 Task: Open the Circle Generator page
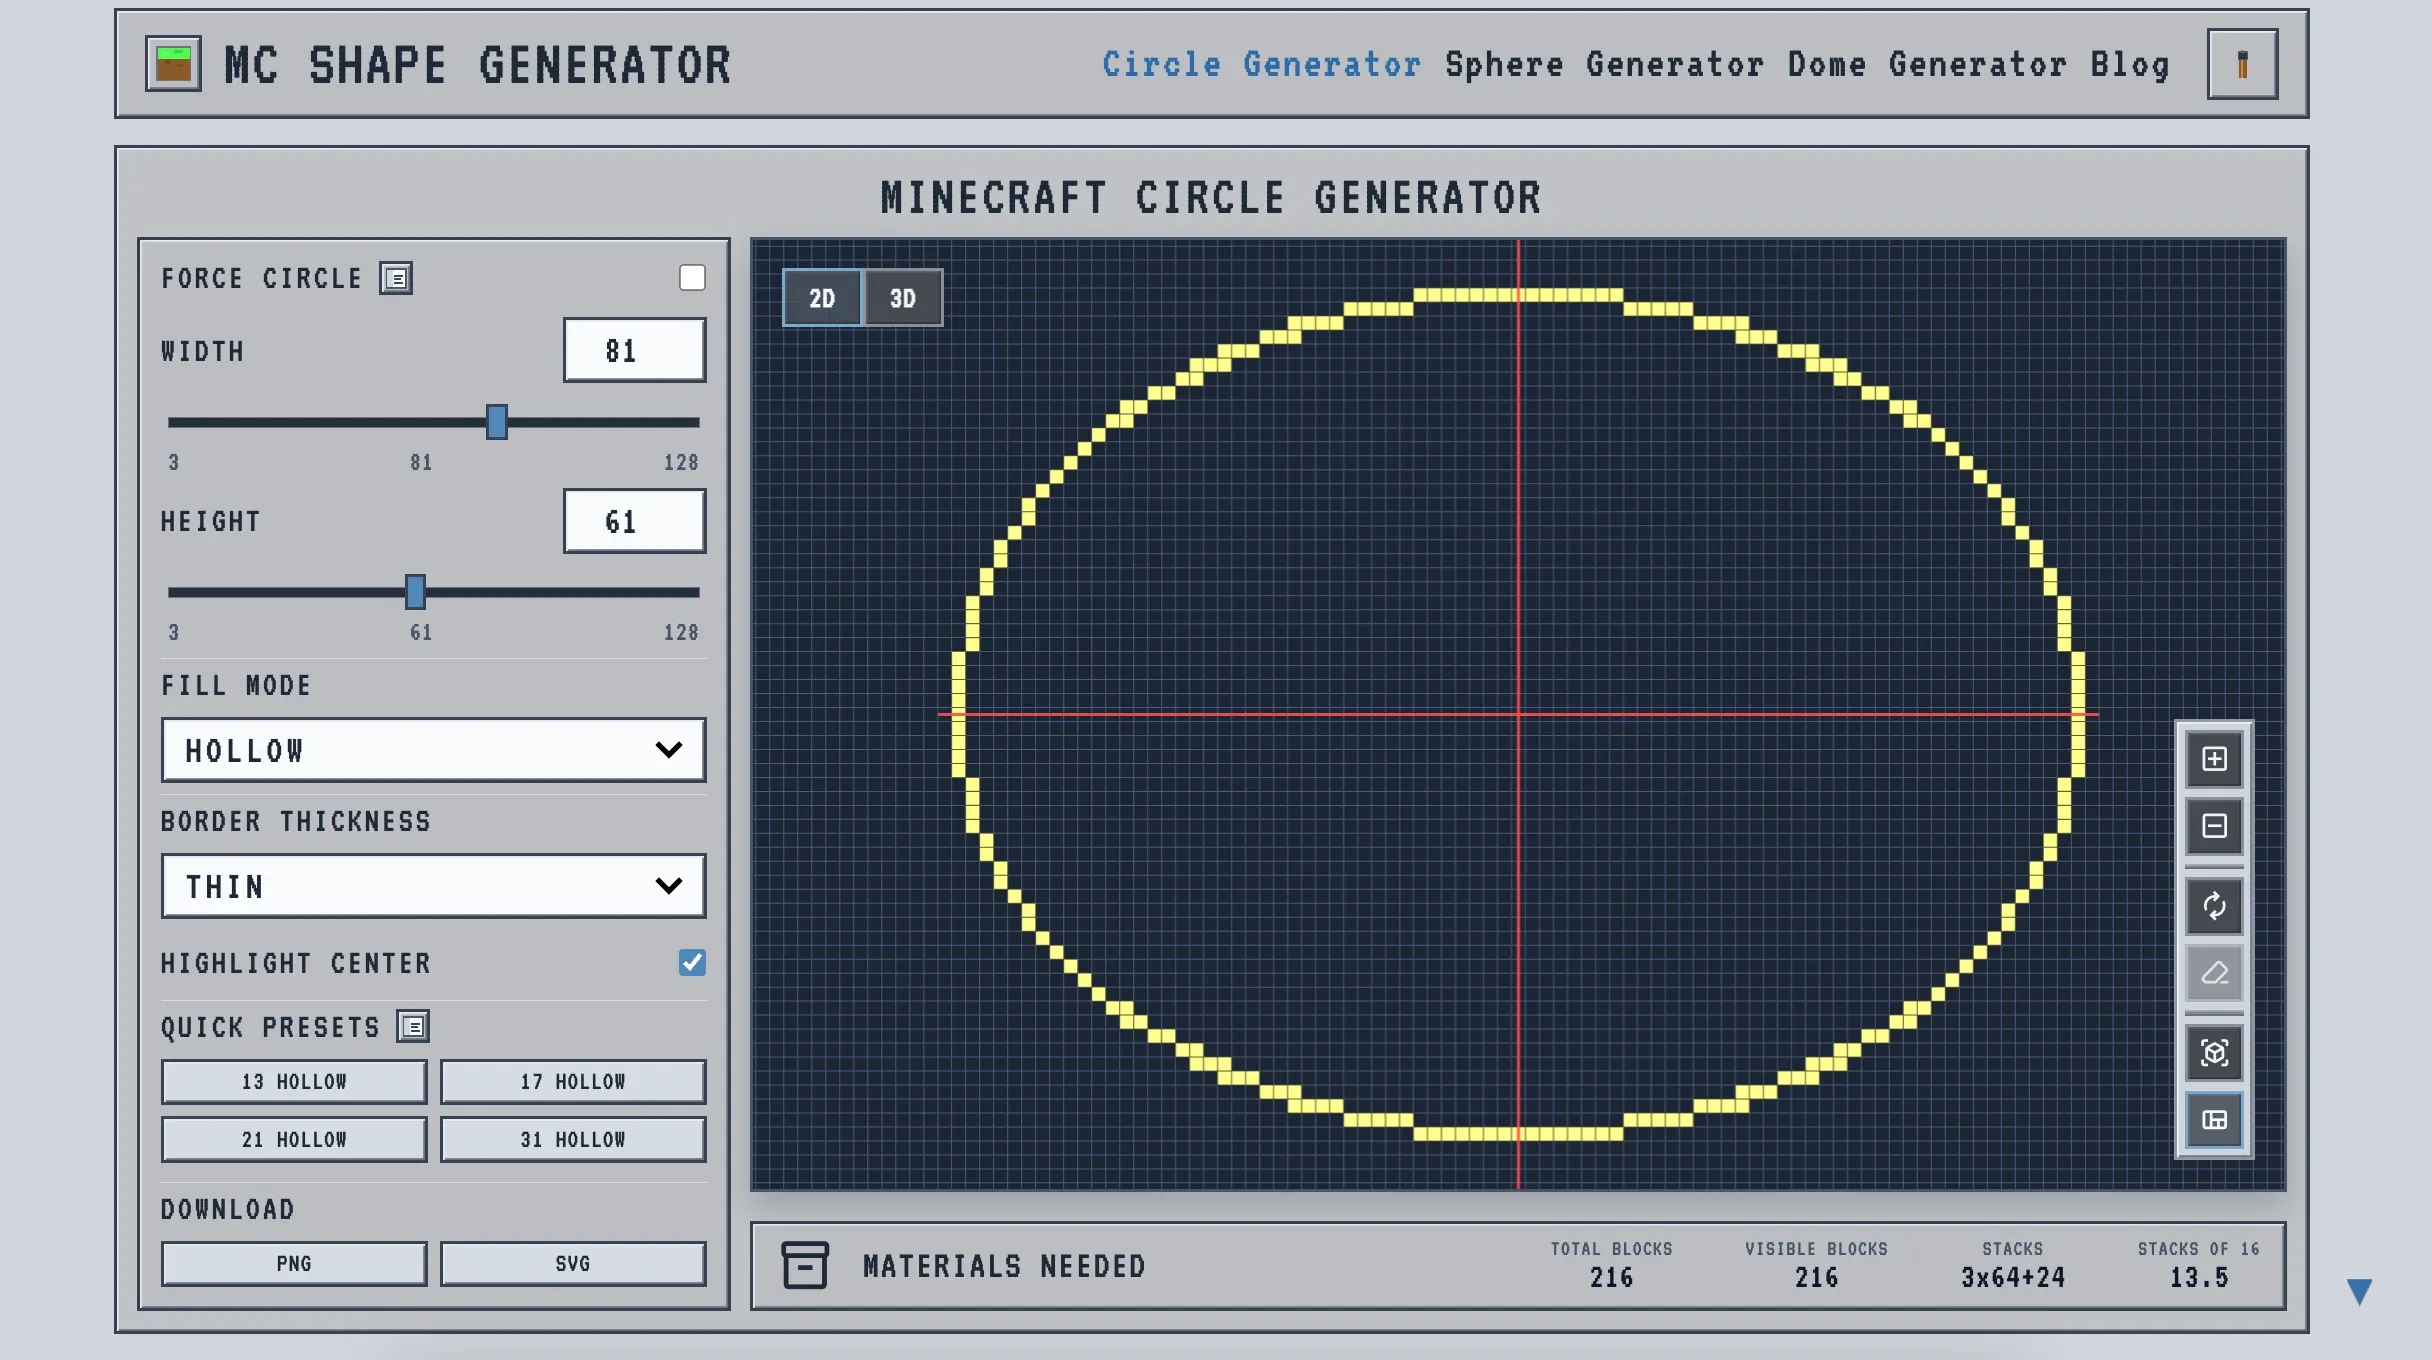pos(1261,64)
